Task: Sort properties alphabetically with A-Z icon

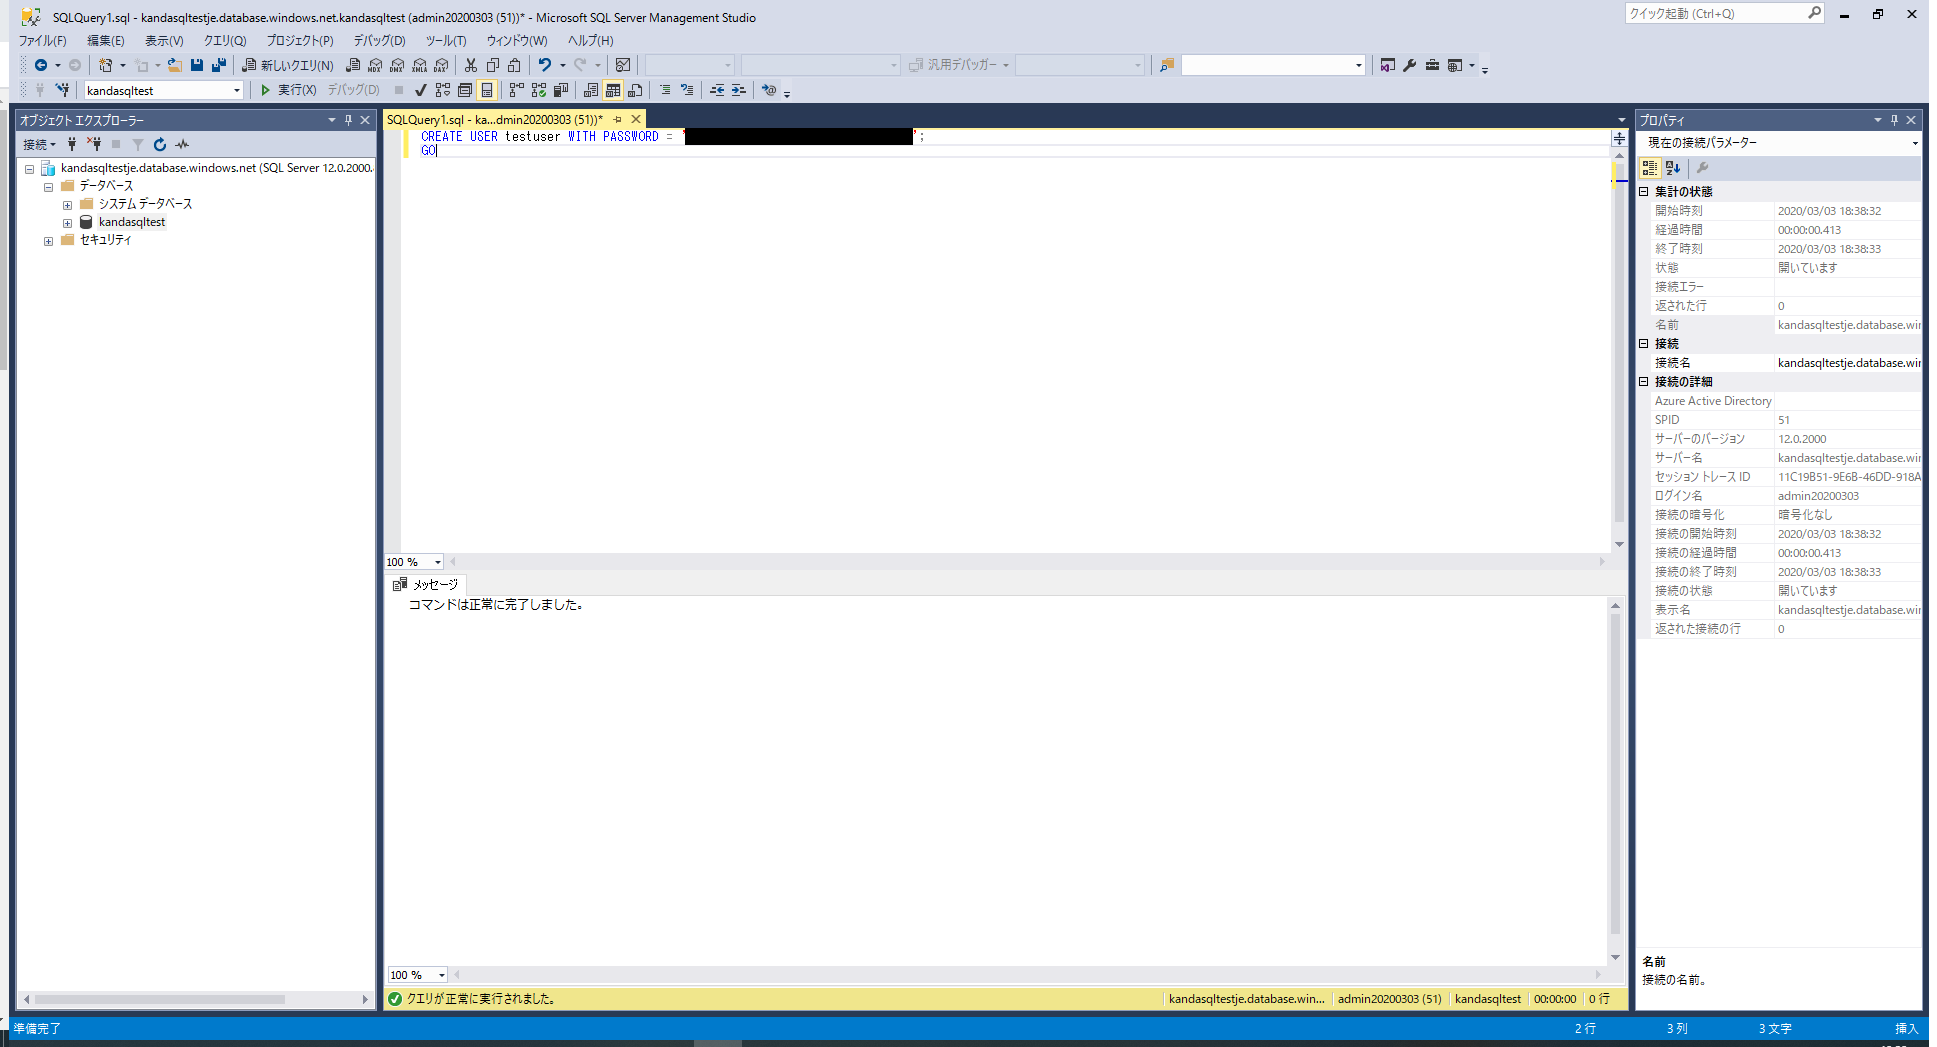Action: click(x=1673, y=168)
